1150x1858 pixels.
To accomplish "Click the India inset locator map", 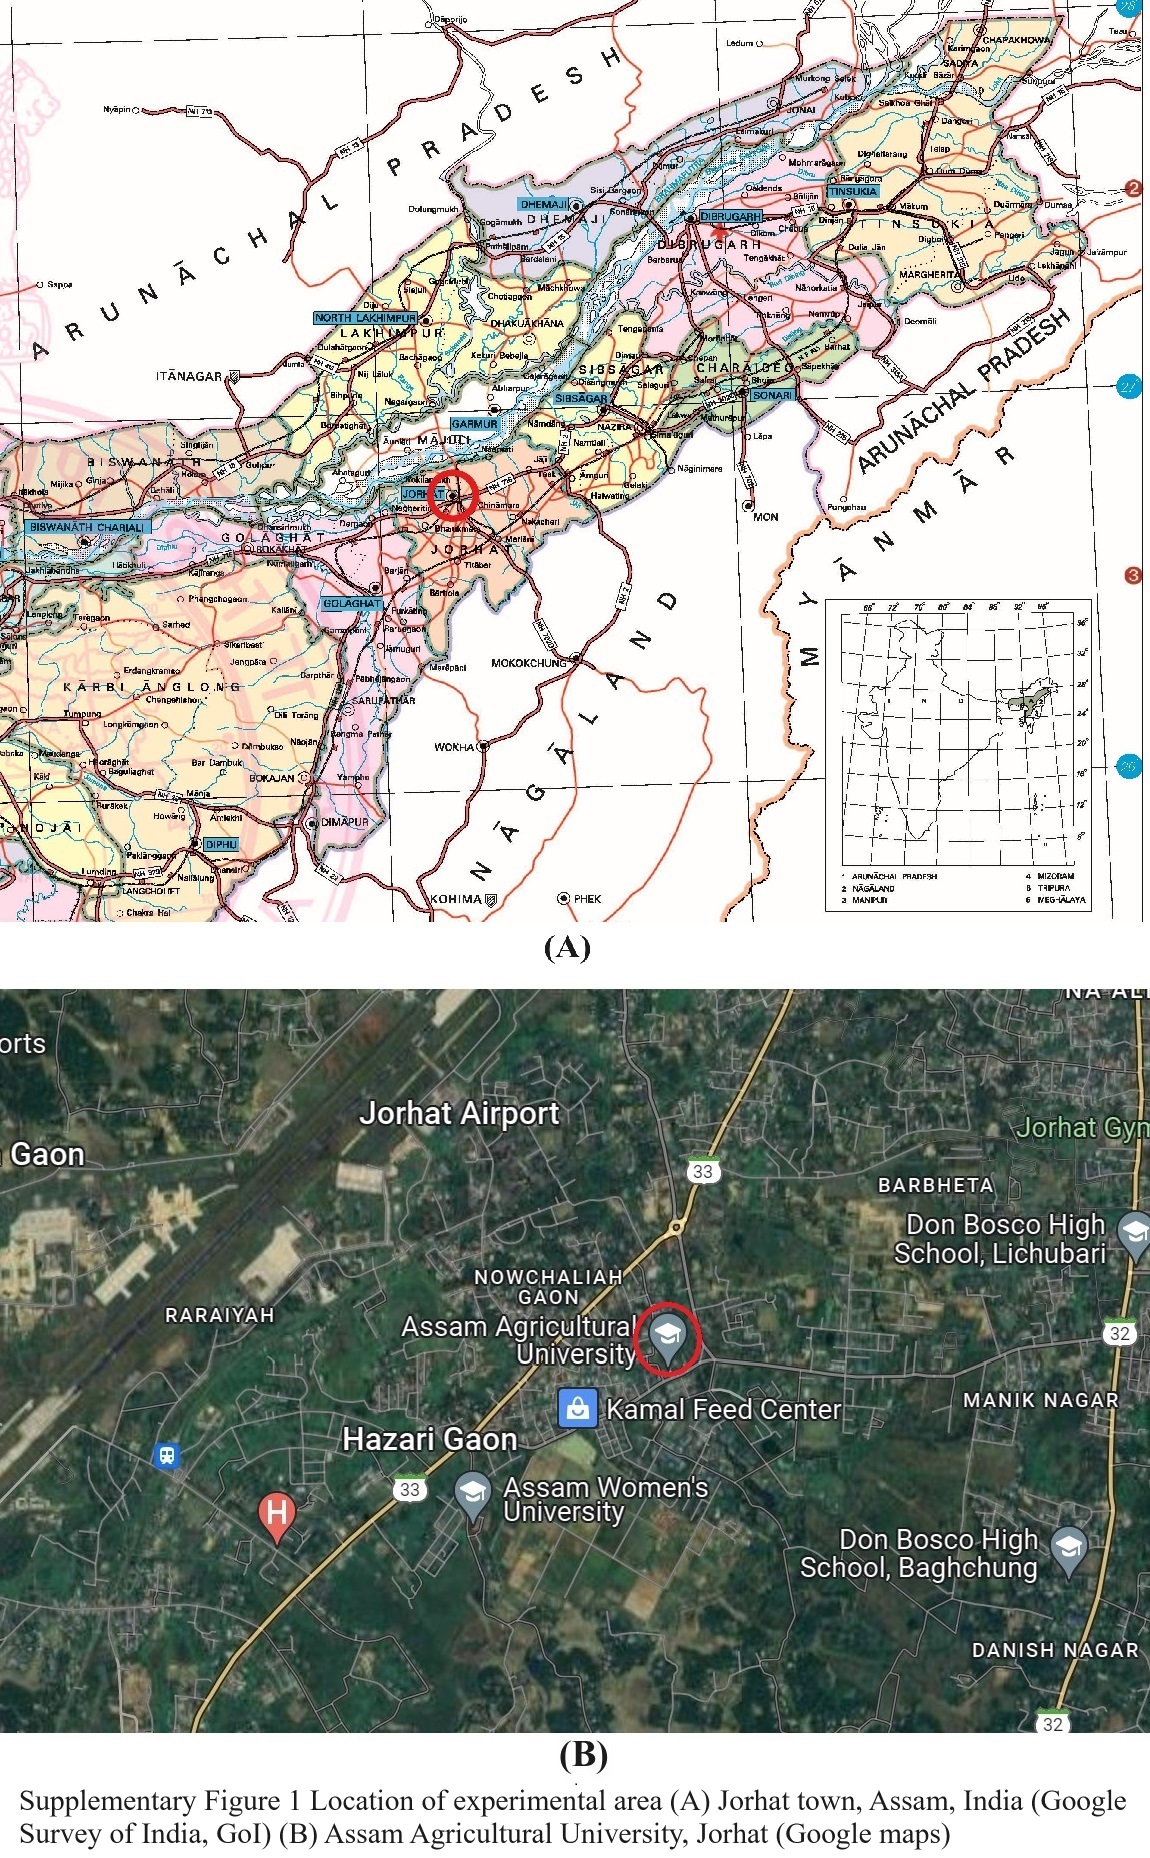I will click(x=959, y=755).
